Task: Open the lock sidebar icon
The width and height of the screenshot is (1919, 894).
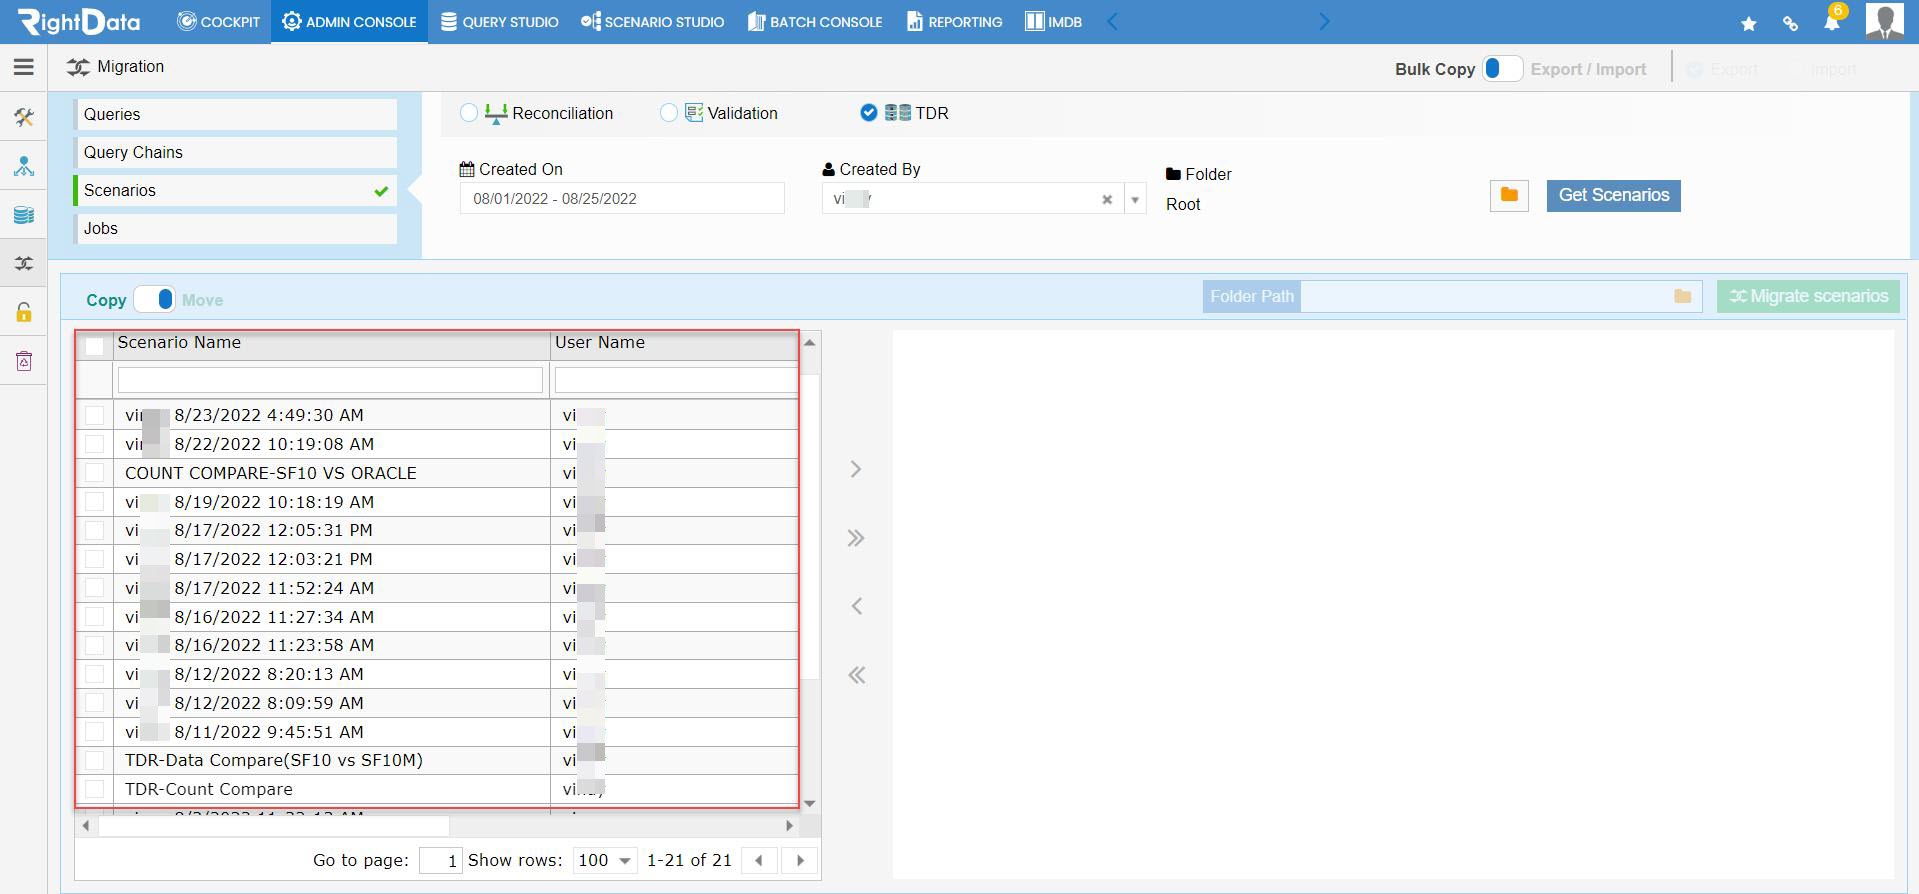Action: [24, 312]
